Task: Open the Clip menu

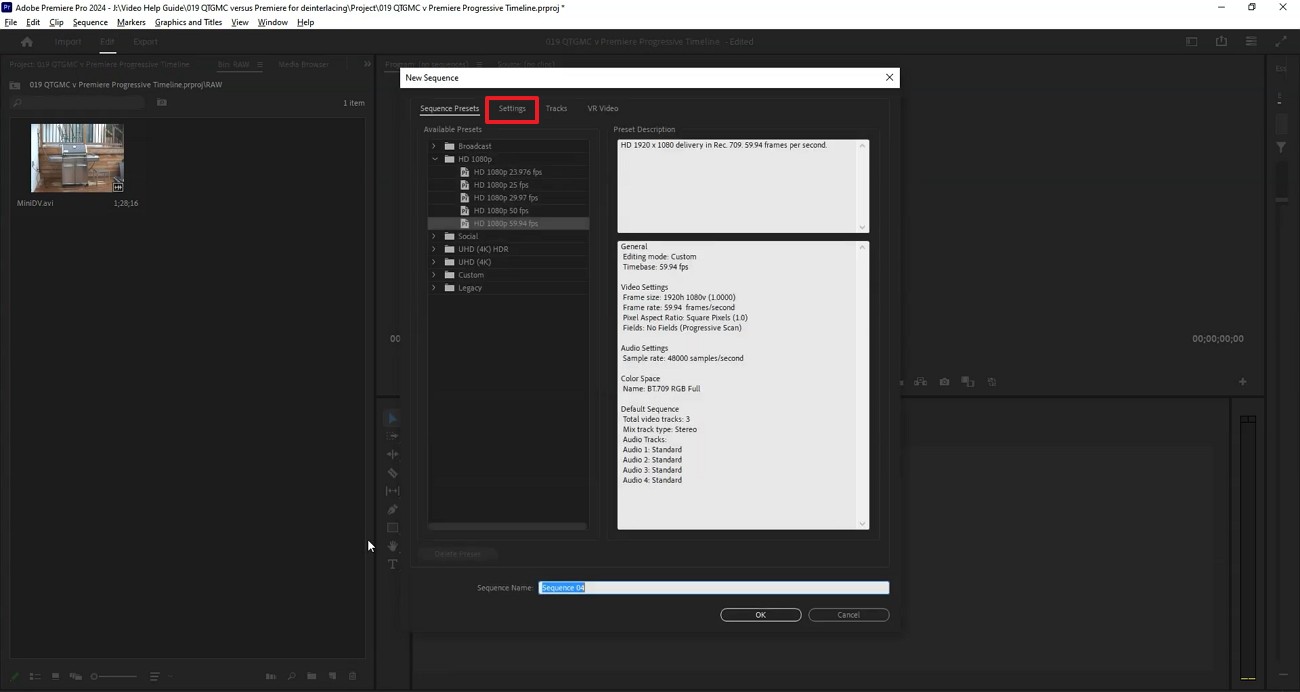Action: (56, 22)
